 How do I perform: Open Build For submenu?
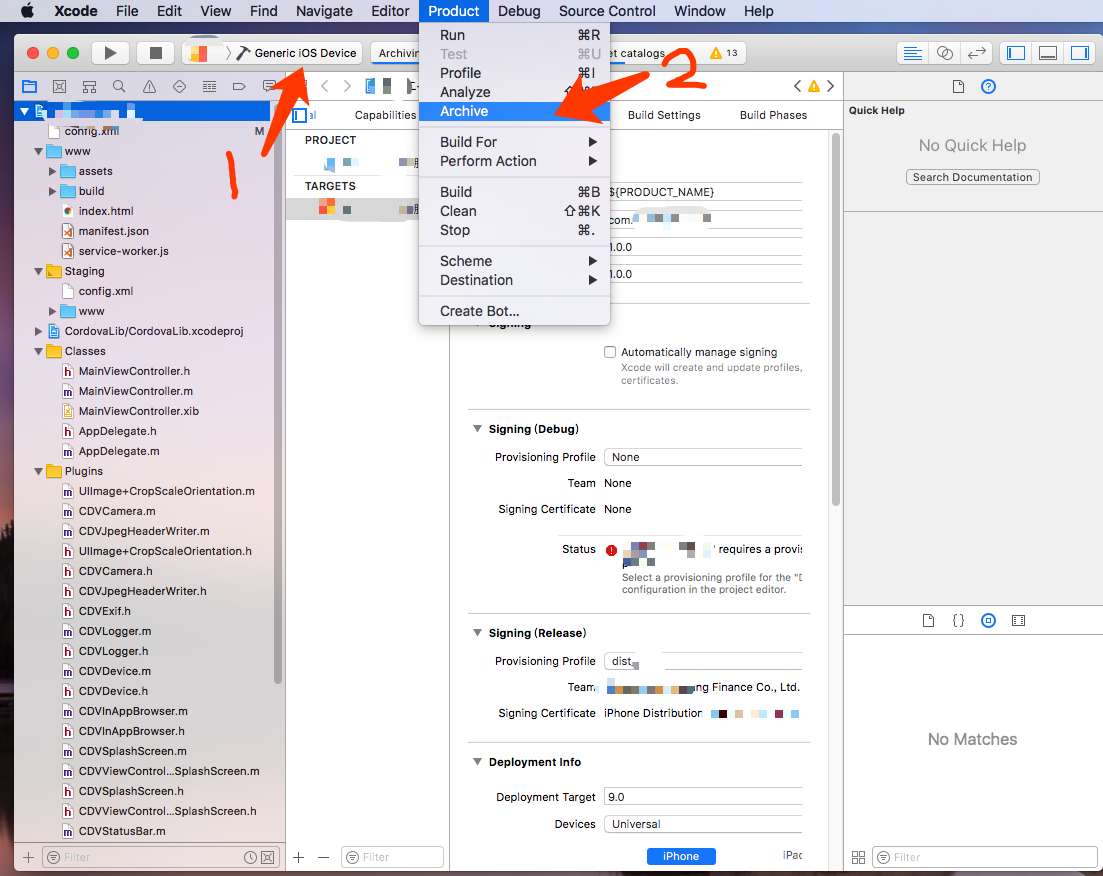click(x=514, y=142)
